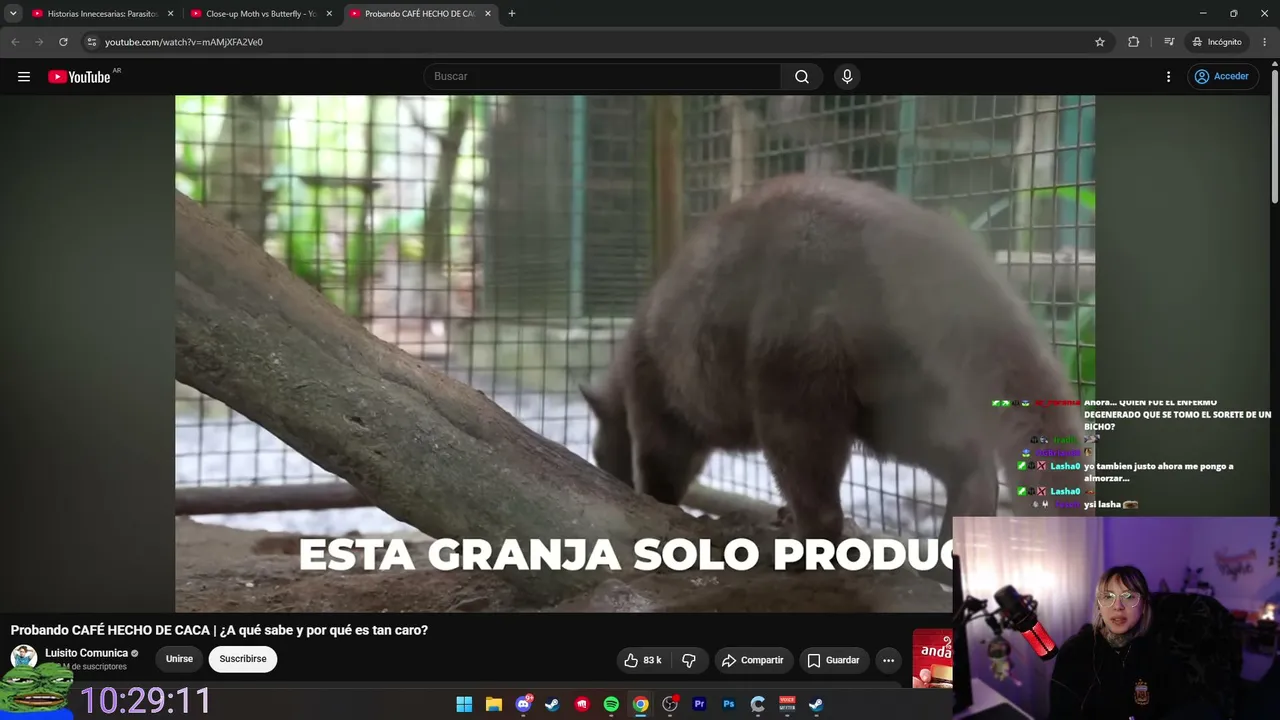Open Luisito Comunica channel avatar
Viewport: 1280px width, 720px height.
coord(24,658)
